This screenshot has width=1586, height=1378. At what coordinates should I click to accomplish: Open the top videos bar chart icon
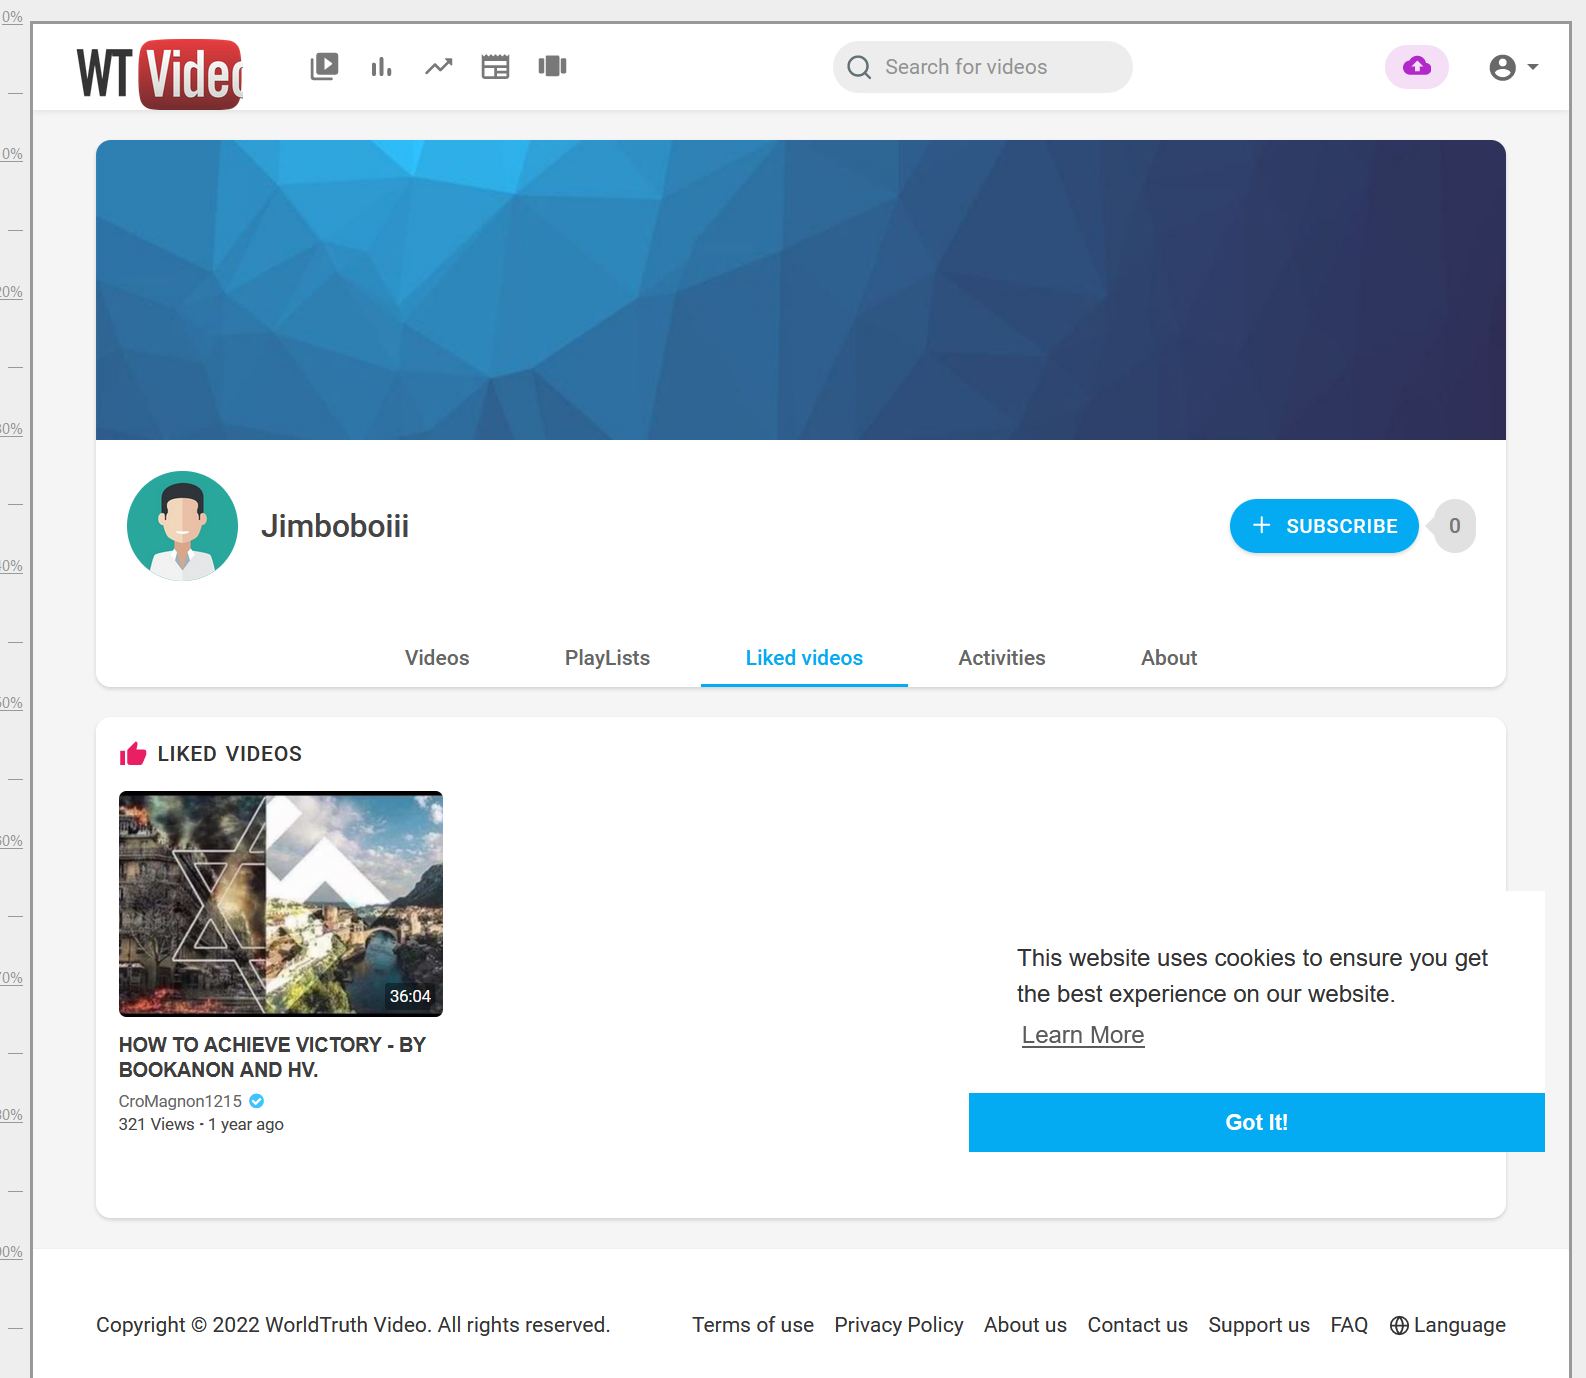381,67
